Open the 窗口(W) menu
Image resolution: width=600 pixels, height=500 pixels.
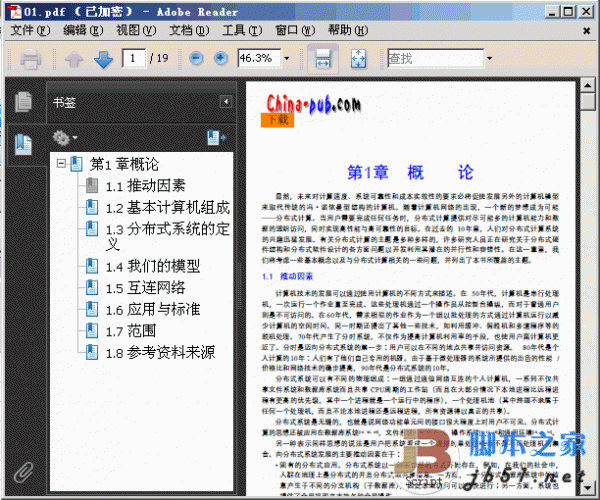pos(295,30)
